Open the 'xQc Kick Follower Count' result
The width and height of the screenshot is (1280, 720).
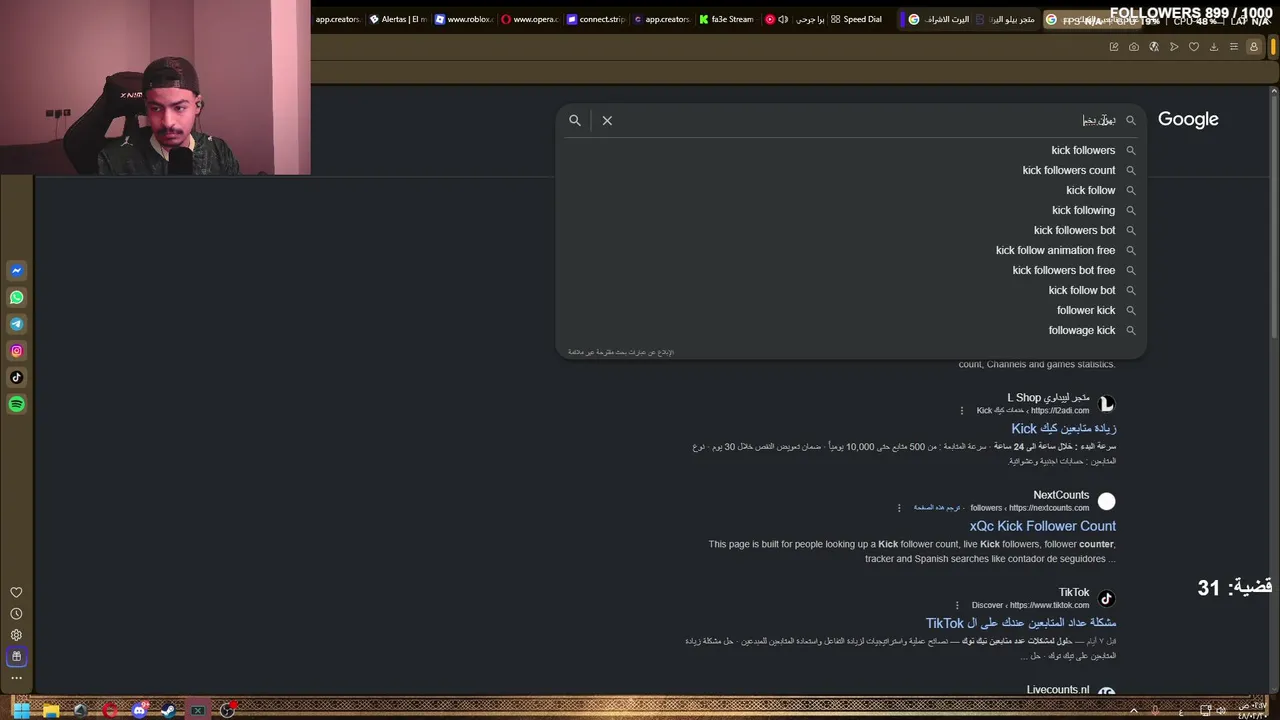(x=1042, y=526)
